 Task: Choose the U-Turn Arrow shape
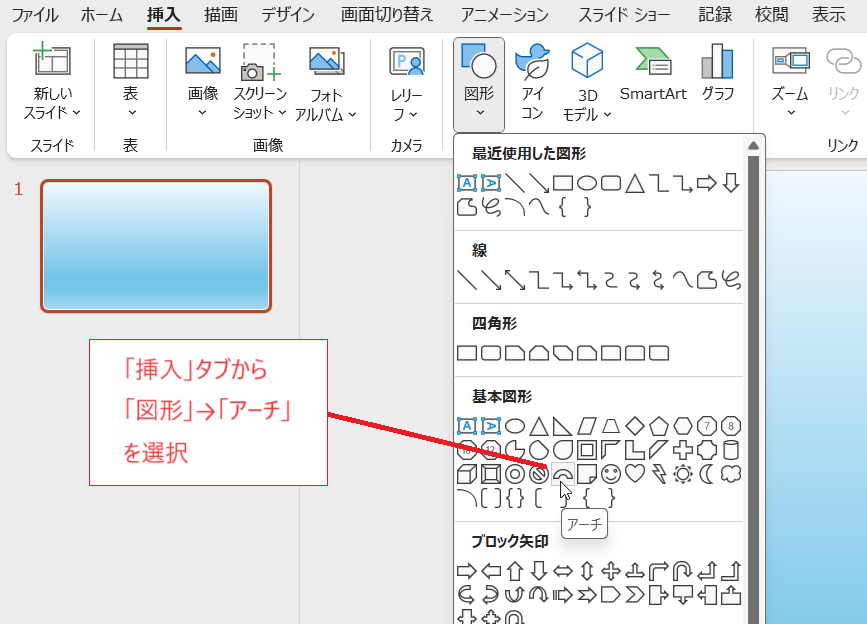(683, 570)
